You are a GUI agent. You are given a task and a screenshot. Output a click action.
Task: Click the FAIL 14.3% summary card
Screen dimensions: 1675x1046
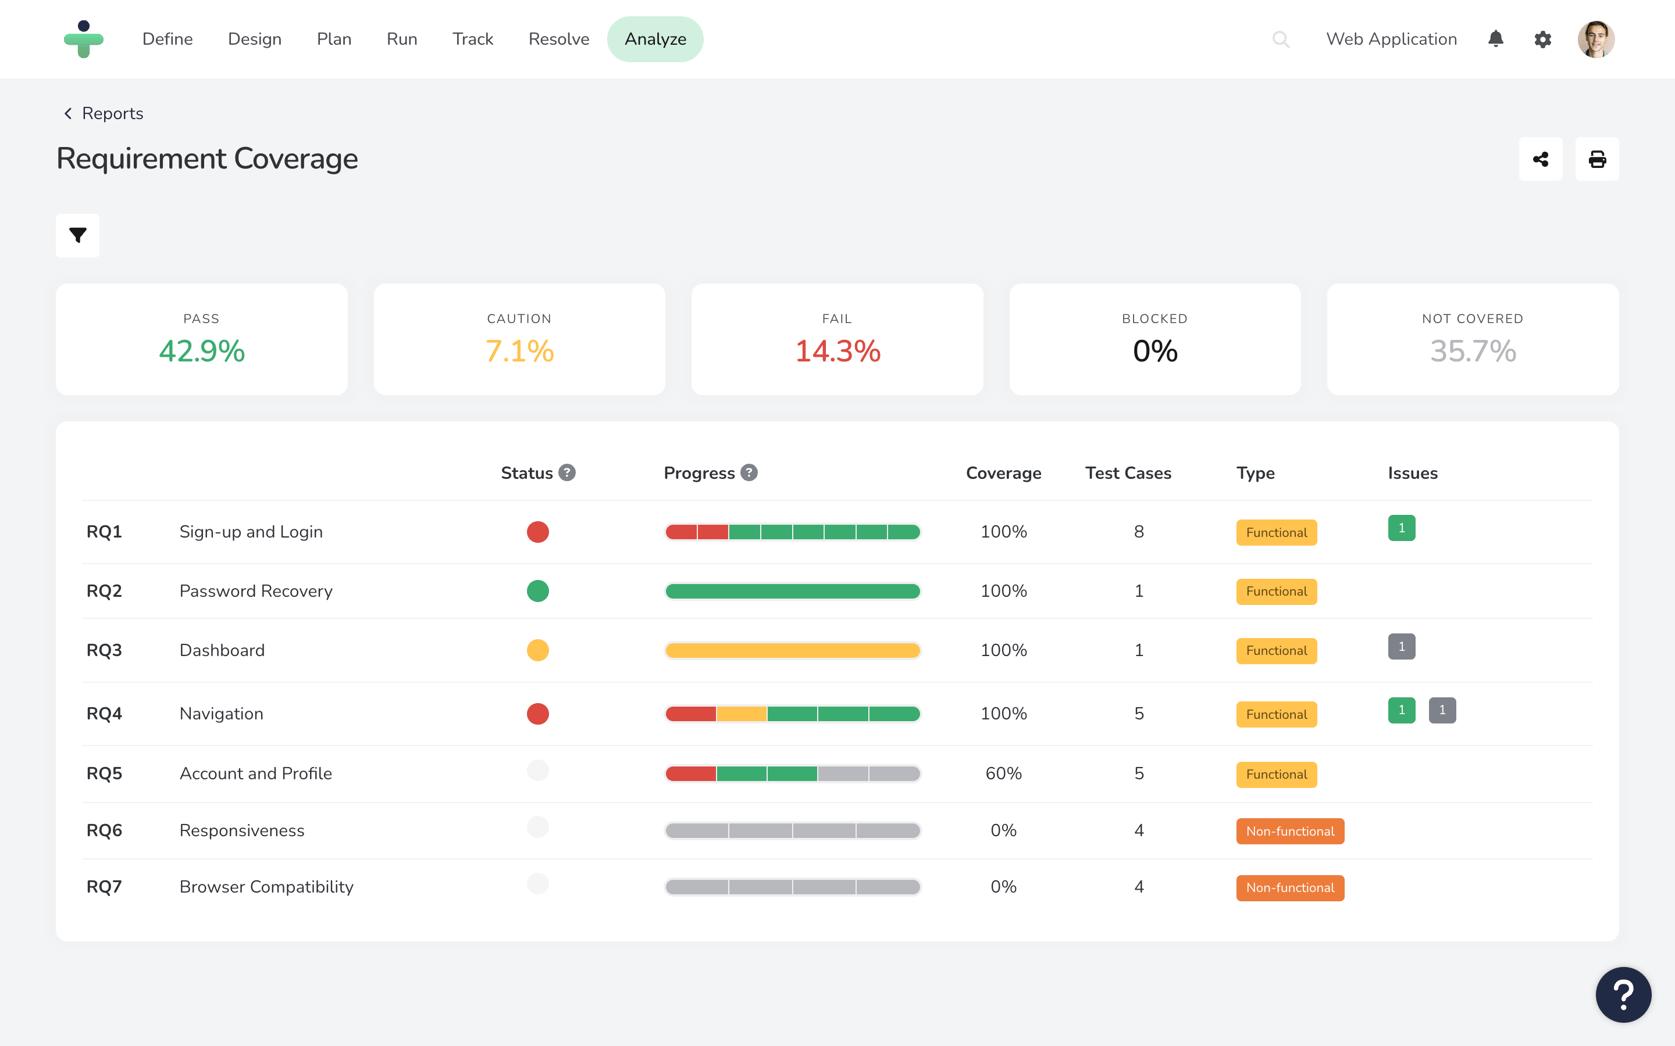(x=837, y=339)
